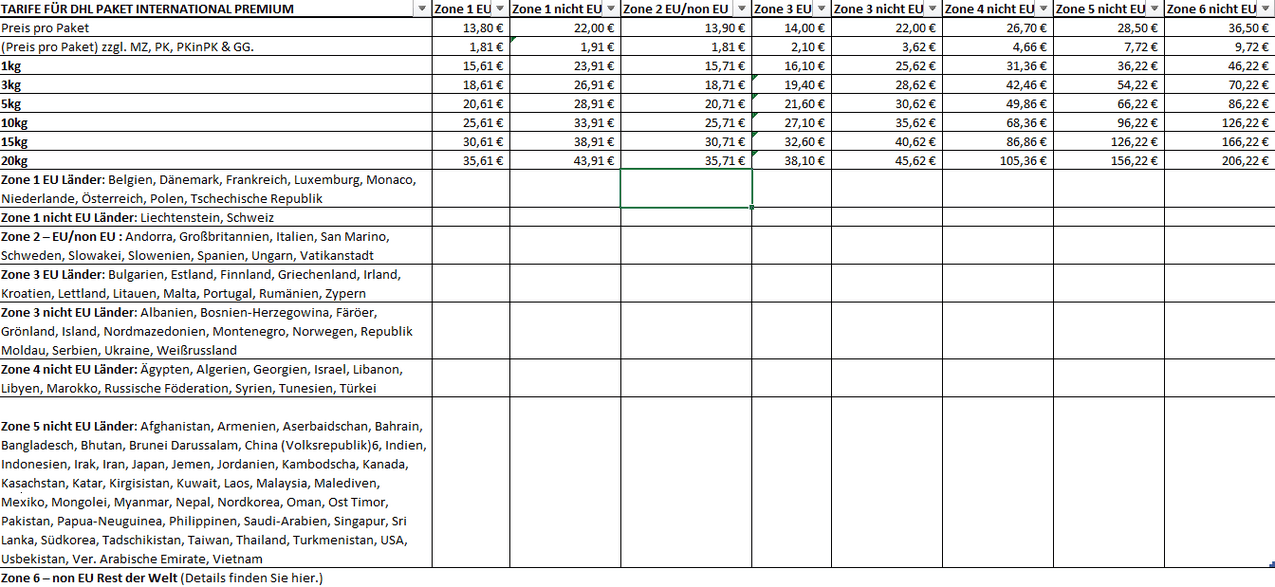This screenshot has height=587, width=1275.
Task: Select the 38,10 € price in the 20kg row
Action: tap(792, 161)
